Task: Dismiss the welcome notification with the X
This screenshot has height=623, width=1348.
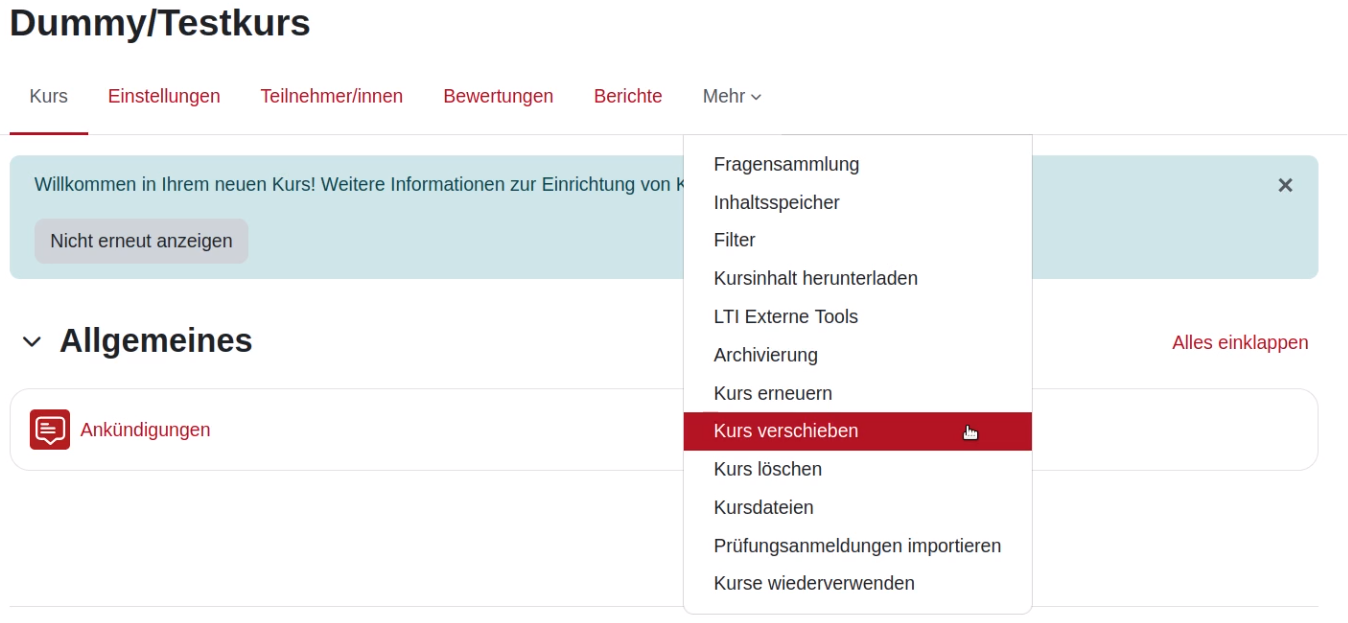Action: click(x=1288, y=186)
